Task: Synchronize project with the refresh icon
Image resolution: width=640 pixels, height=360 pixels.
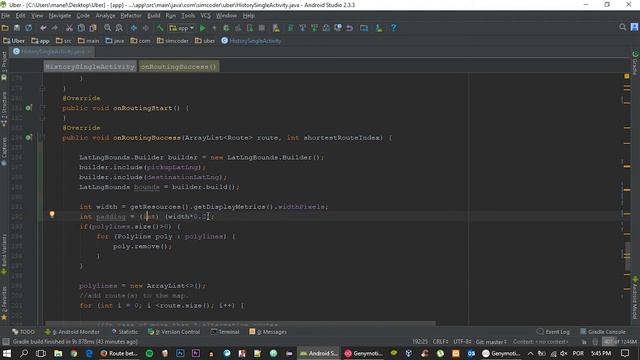Action: click(x=29, y=28)
